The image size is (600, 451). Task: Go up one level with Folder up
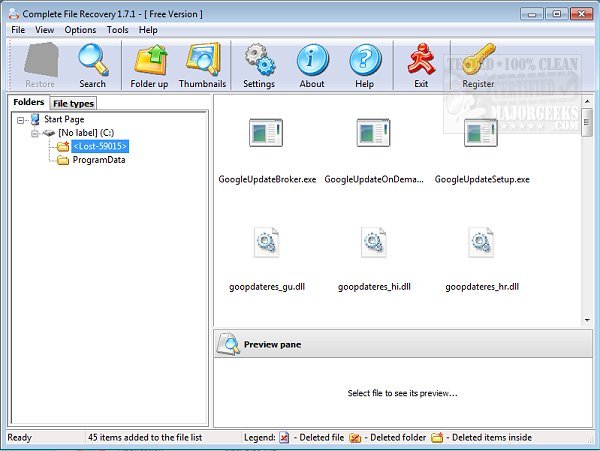150,59
